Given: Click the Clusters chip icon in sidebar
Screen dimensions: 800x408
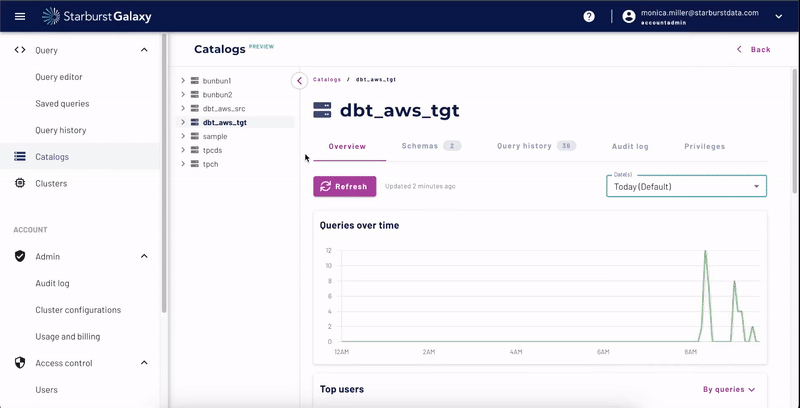Looking at the screenshot, I should [20, 183].
